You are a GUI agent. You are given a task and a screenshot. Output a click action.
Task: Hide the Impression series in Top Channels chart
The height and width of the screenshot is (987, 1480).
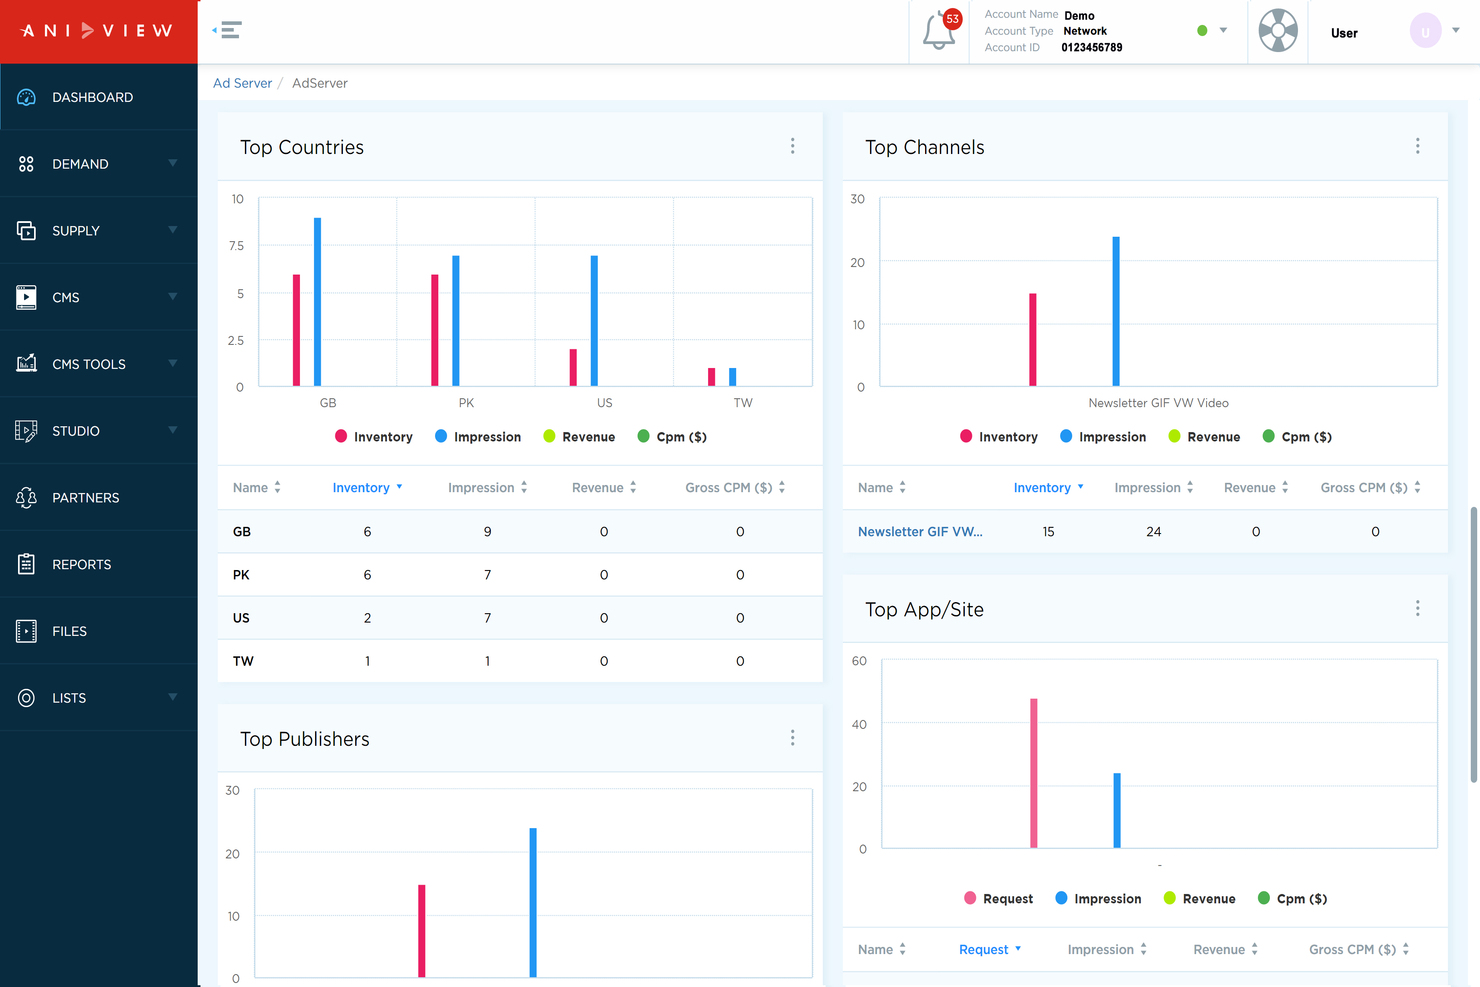(1103, 436)
